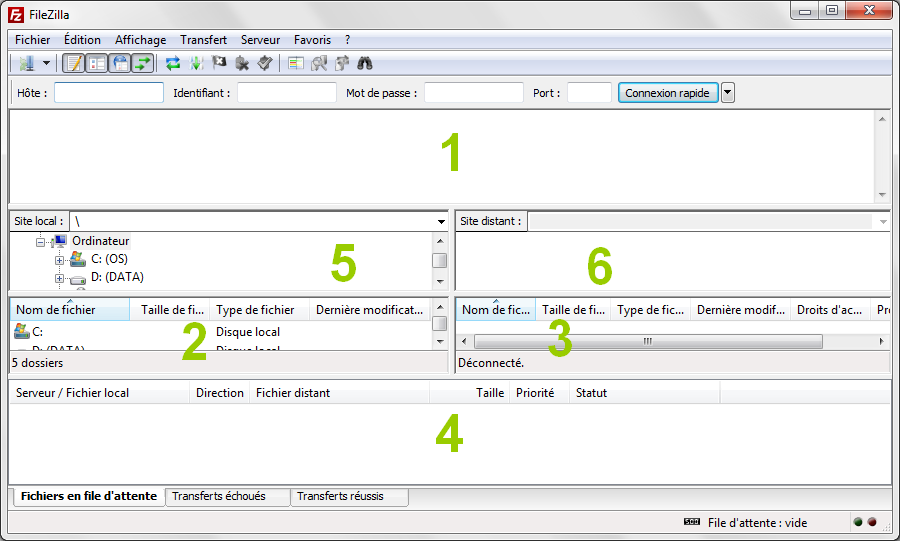
Task: Sort local files by Dernière modificat... column
Action: coord(370,310)
